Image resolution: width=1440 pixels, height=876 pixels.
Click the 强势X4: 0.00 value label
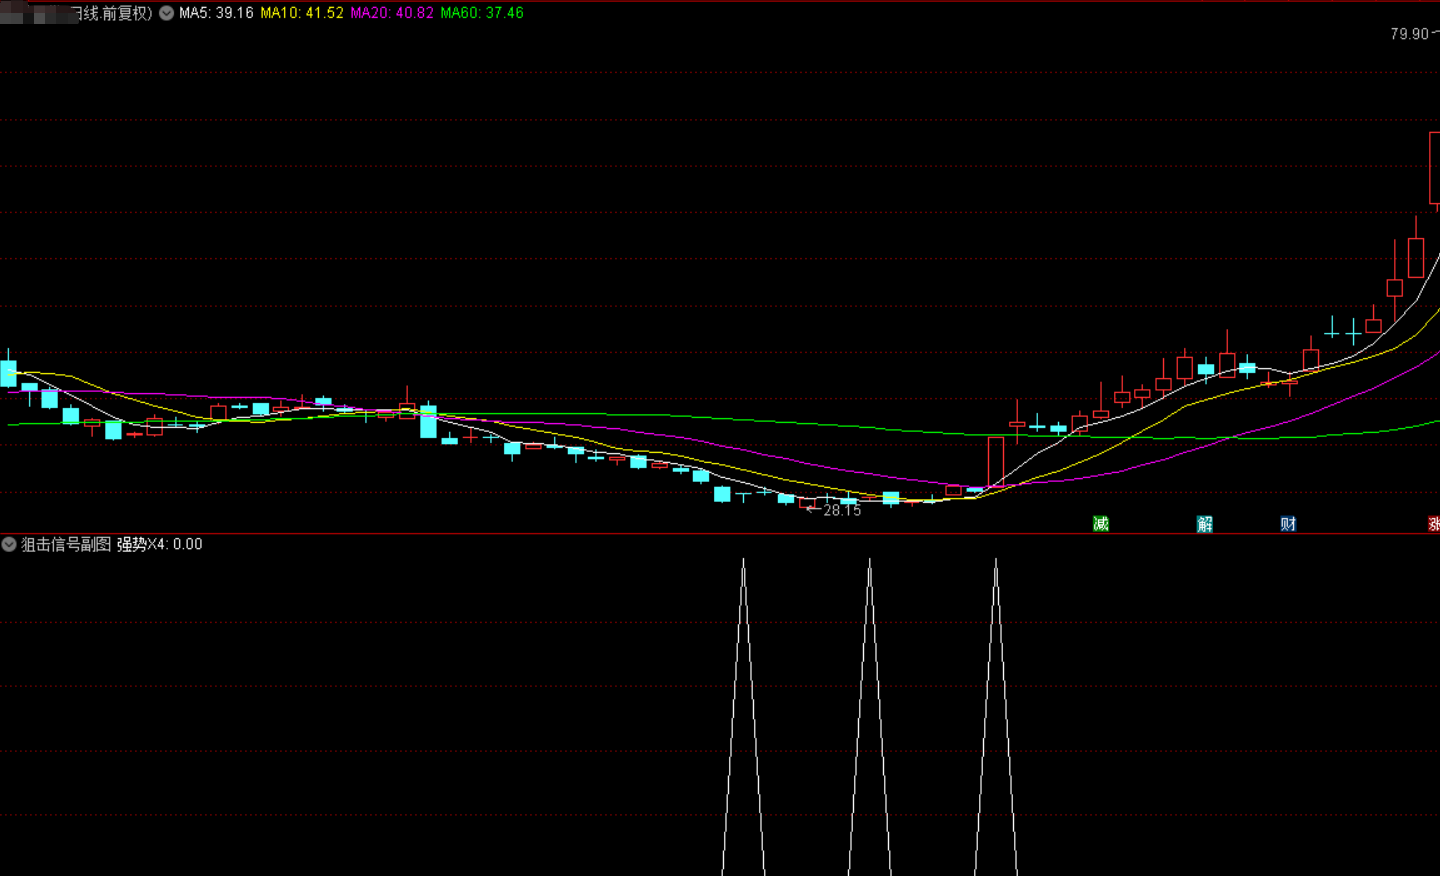(160, 544)
